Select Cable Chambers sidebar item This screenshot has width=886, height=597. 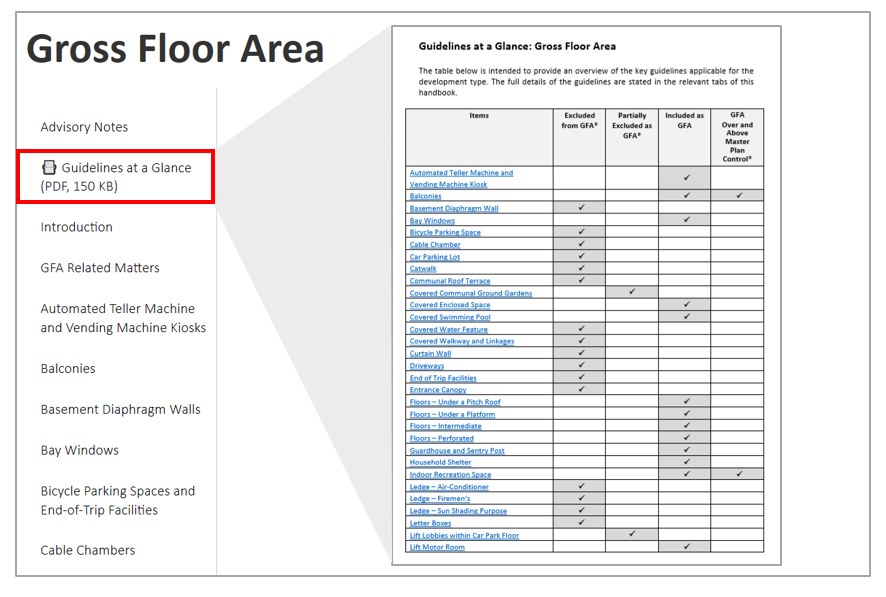(x=88, y=550)
